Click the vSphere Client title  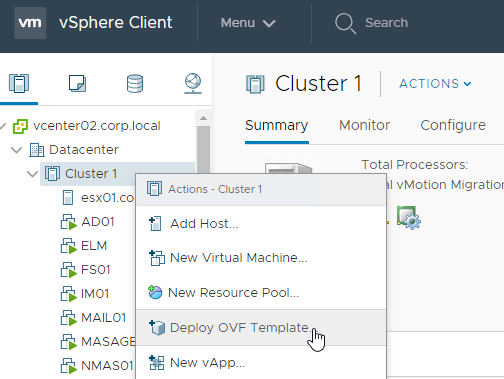[x=116, y=23]
